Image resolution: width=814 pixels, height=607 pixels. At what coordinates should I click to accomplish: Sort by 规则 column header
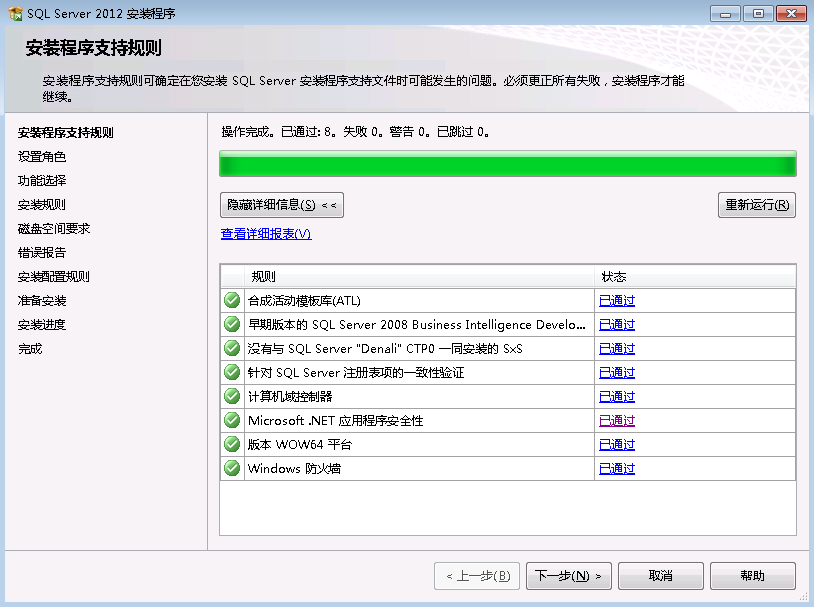pos(419,276)
